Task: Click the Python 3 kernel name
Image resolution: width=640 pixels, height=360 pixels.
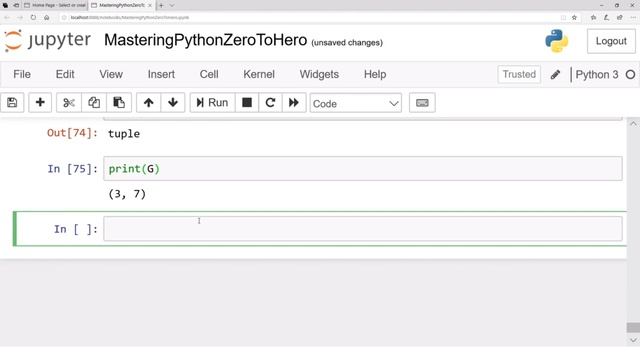Action: click(x=597, y=75)
